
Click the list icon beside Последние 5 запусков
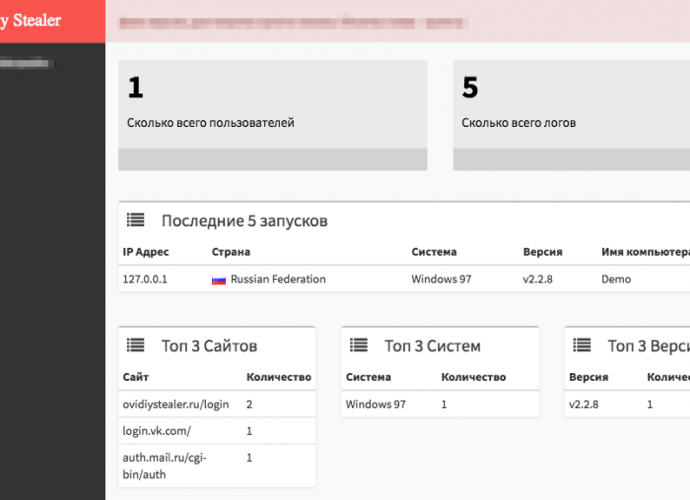tap(136, 220)
